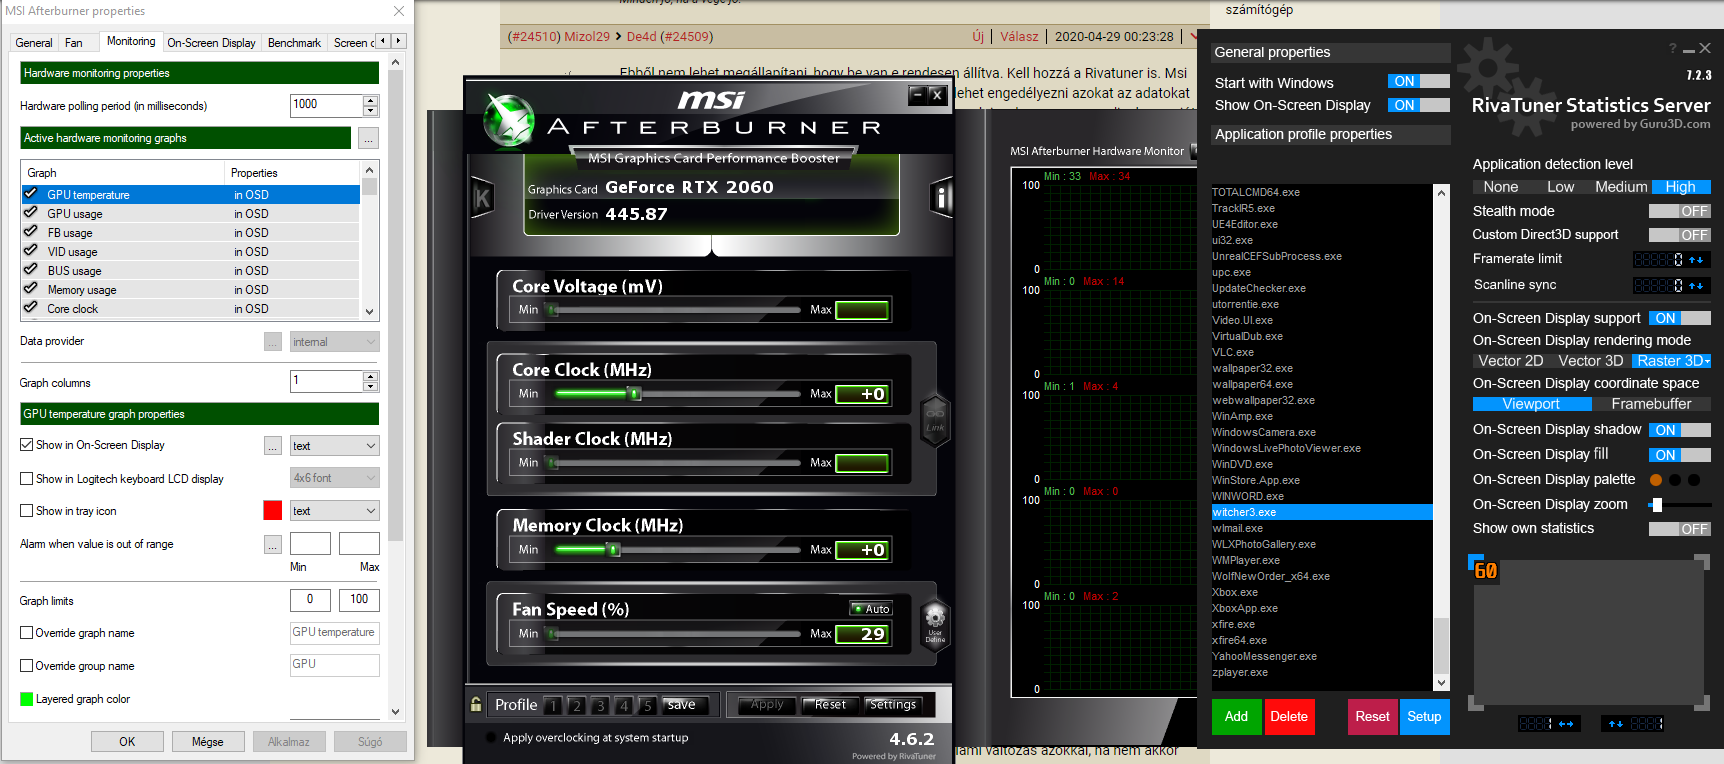Image resolution: width=1724 pixels, height=764 pixels.
Task: Select profile slot 2
Action: click(576, 705)
